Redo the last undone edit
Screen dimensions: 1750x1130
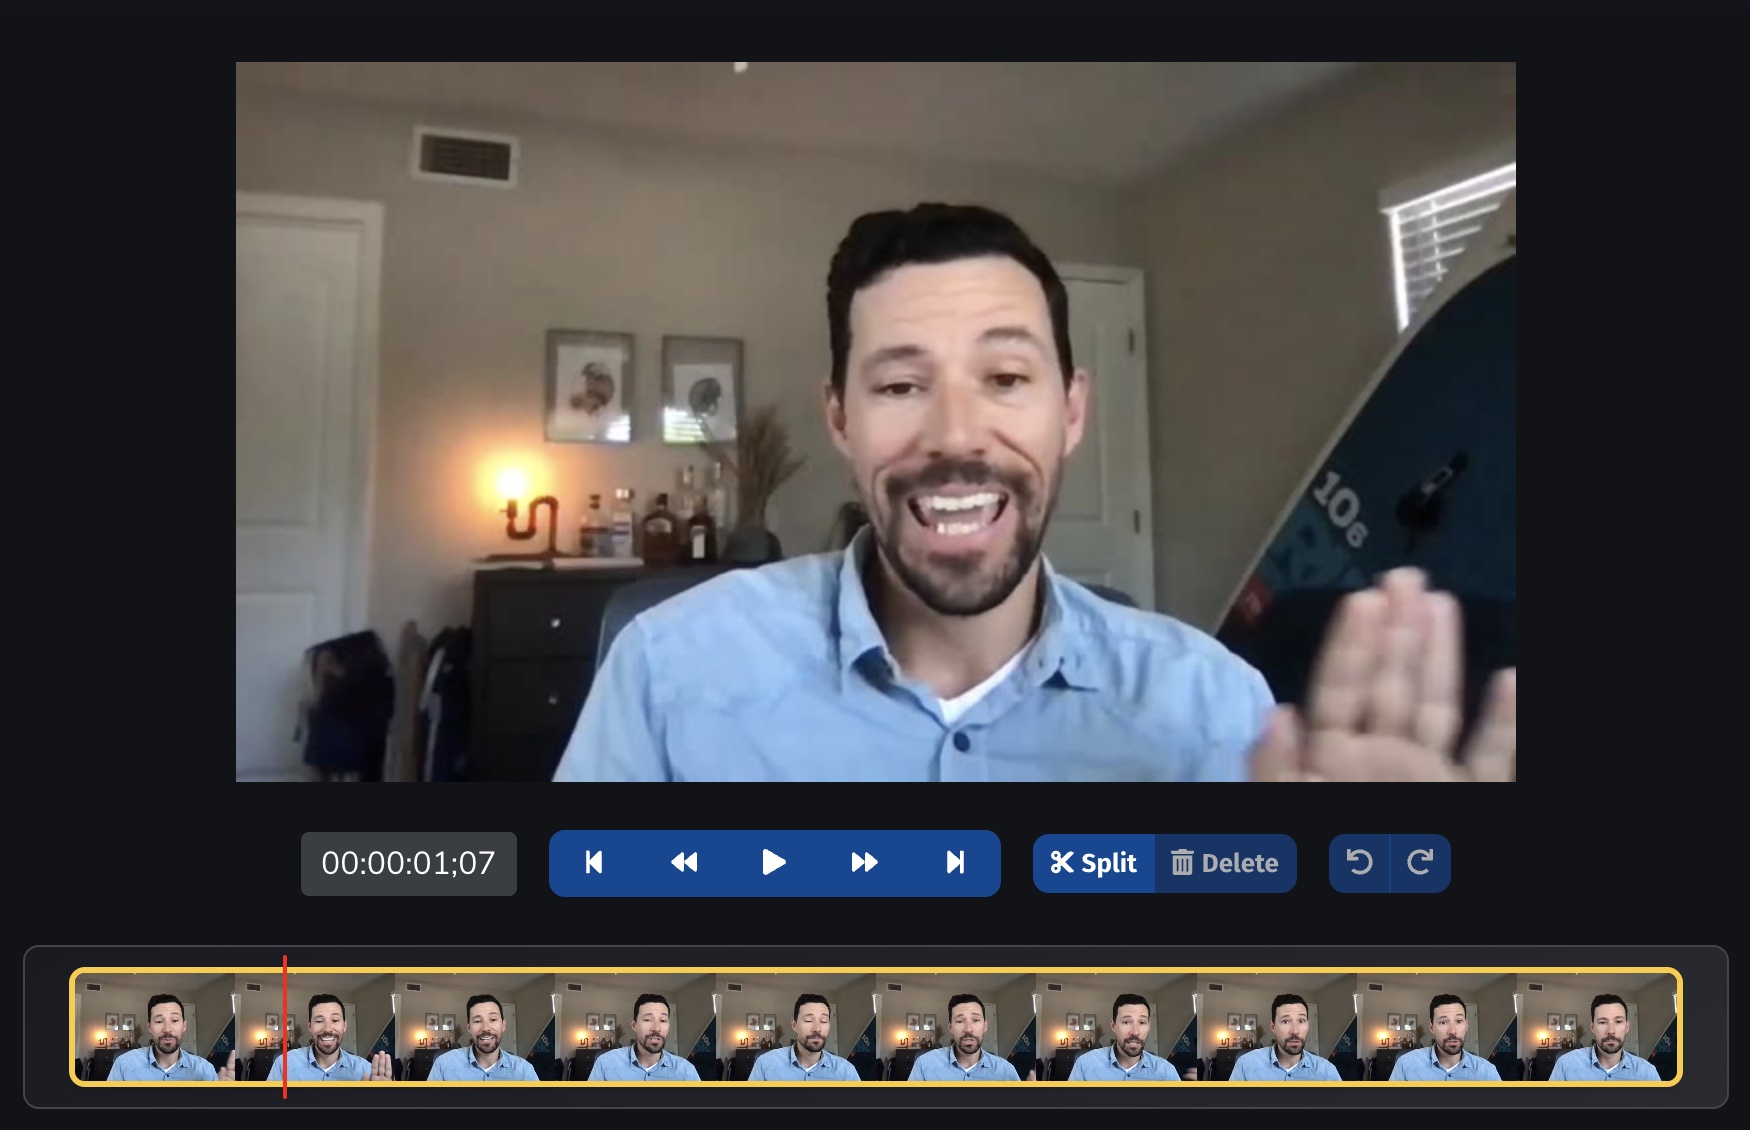1420,863
